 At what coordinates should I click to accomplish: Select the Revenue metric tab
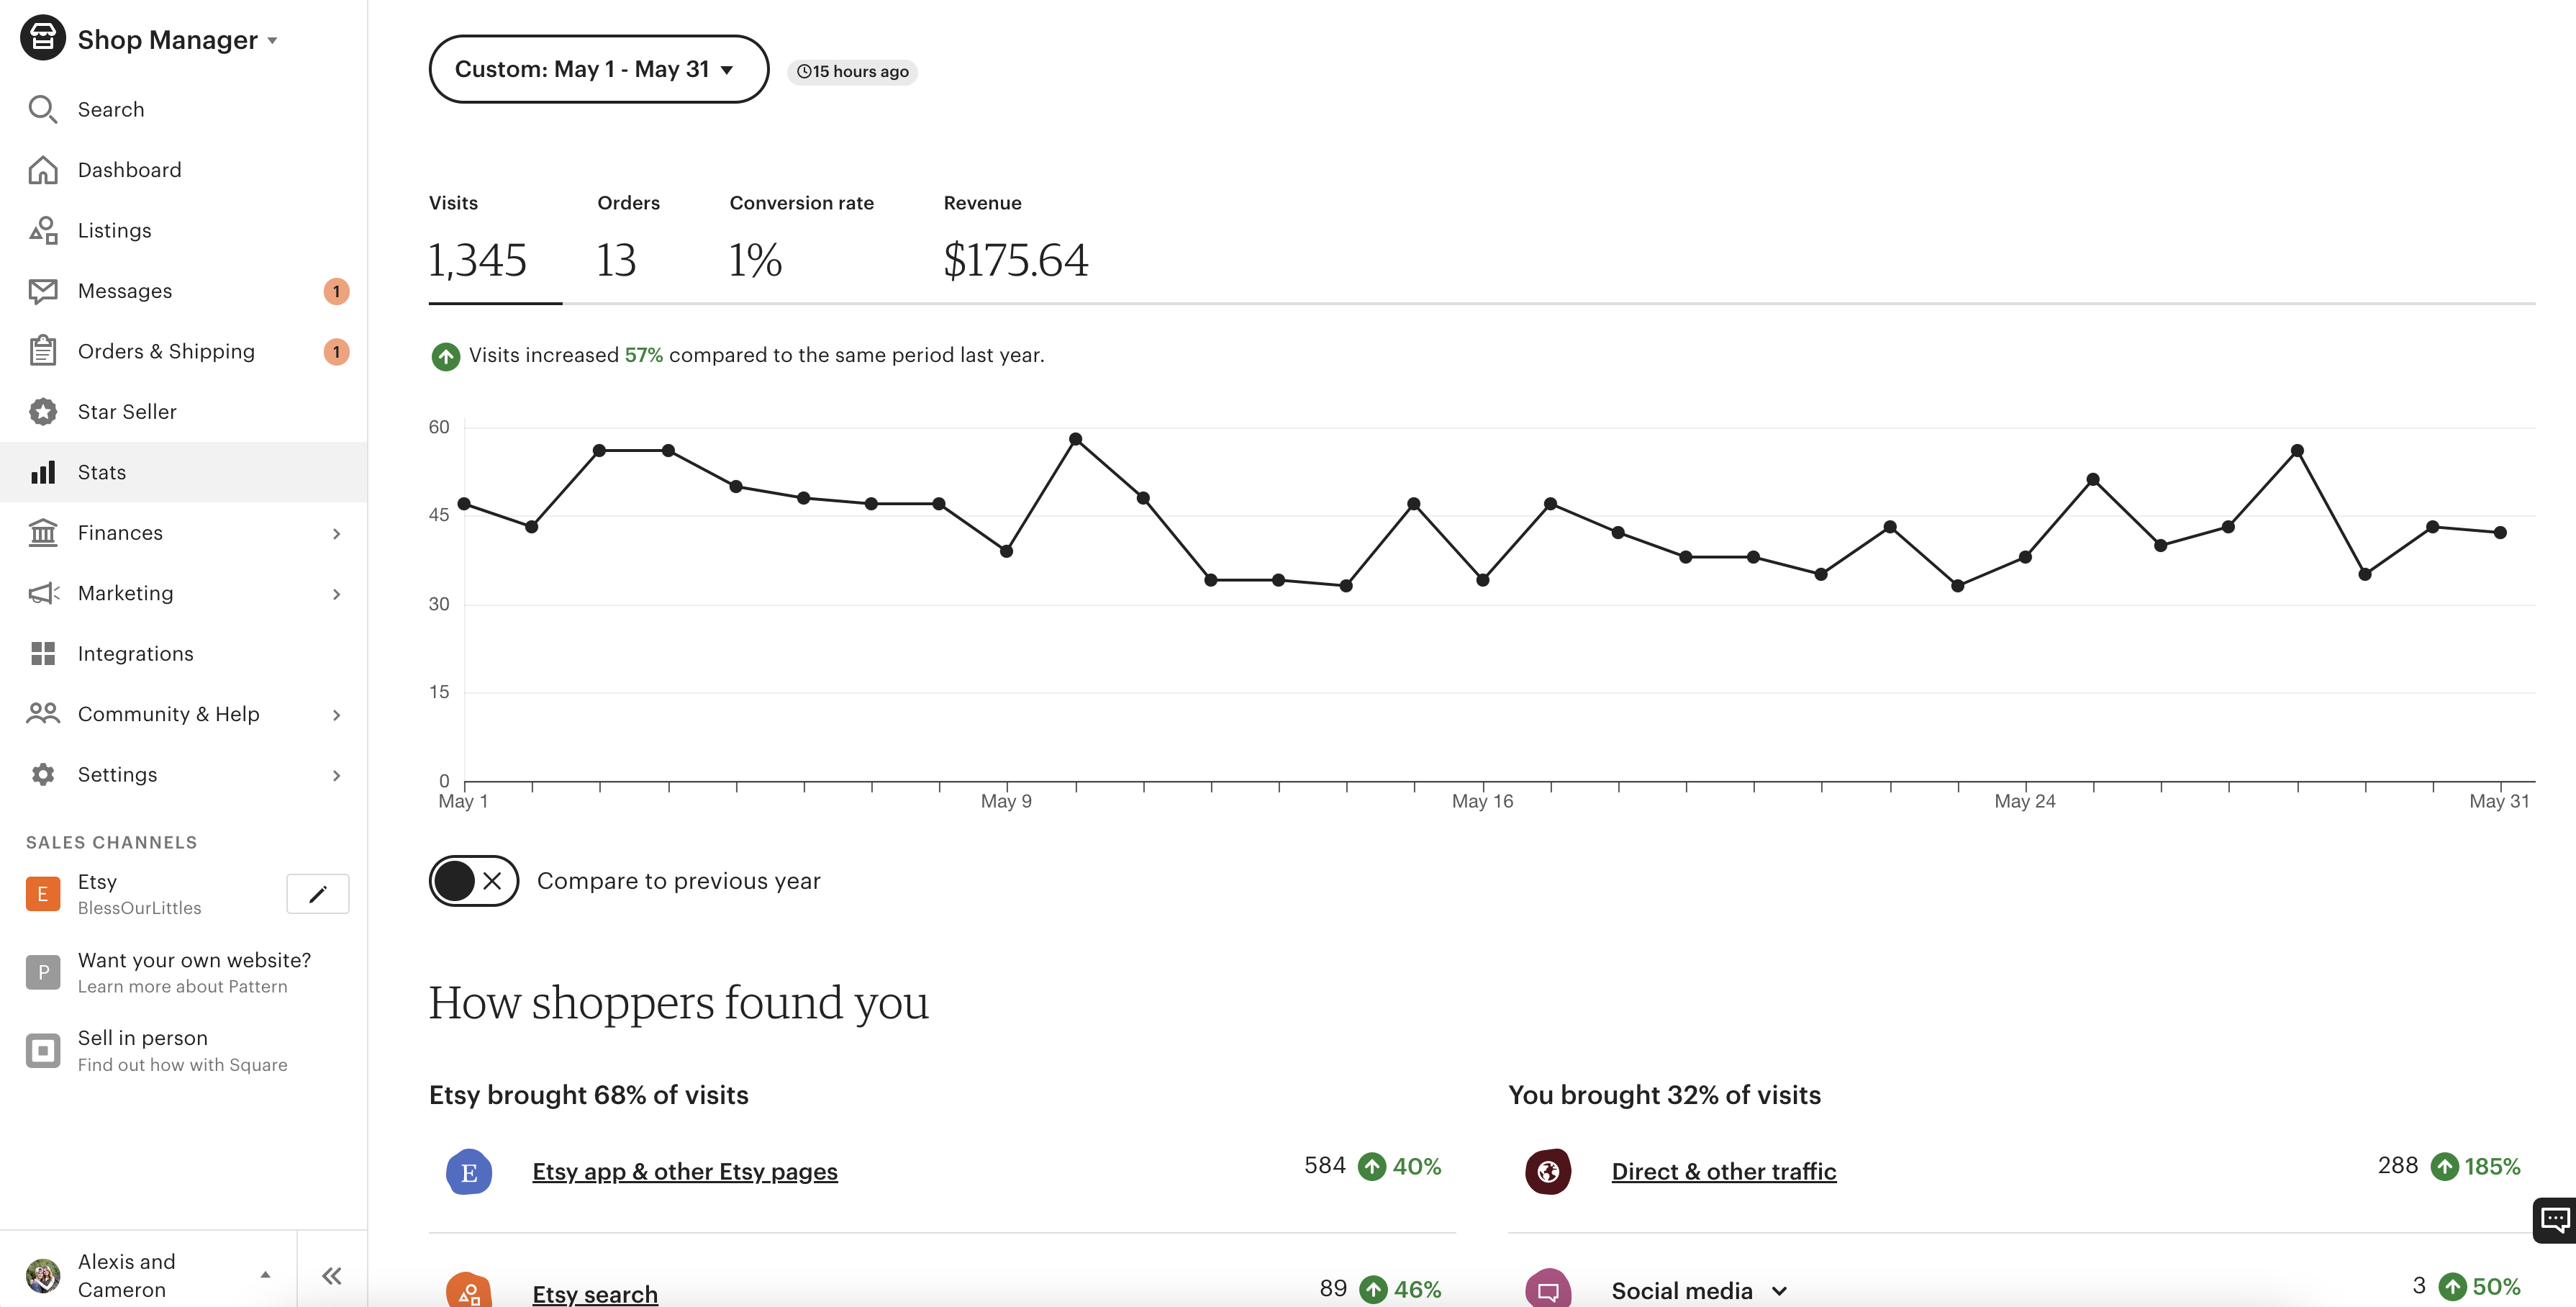tap(1015, 240)
